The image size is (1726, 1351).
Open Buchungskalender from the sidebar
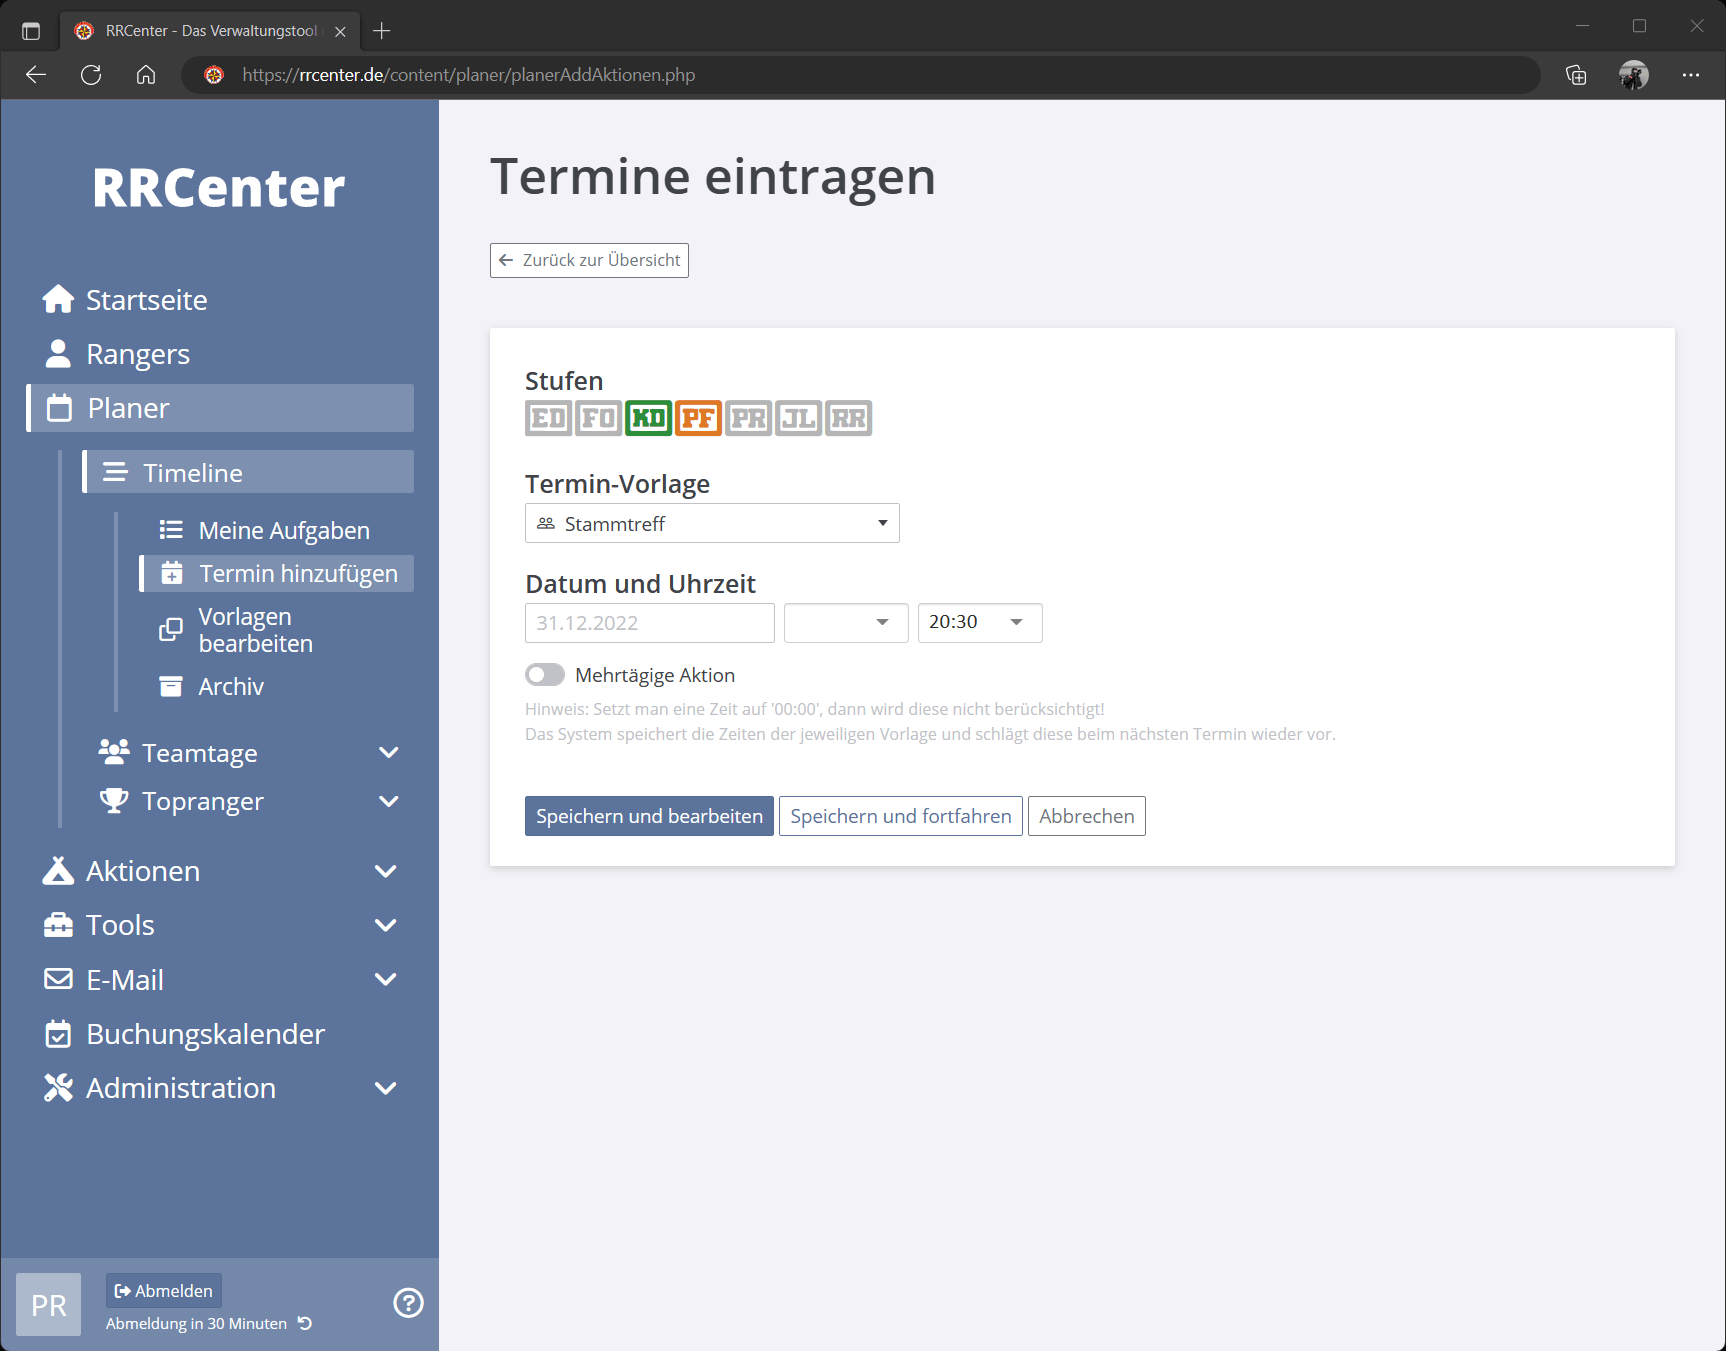click(x=205, y=1034)
